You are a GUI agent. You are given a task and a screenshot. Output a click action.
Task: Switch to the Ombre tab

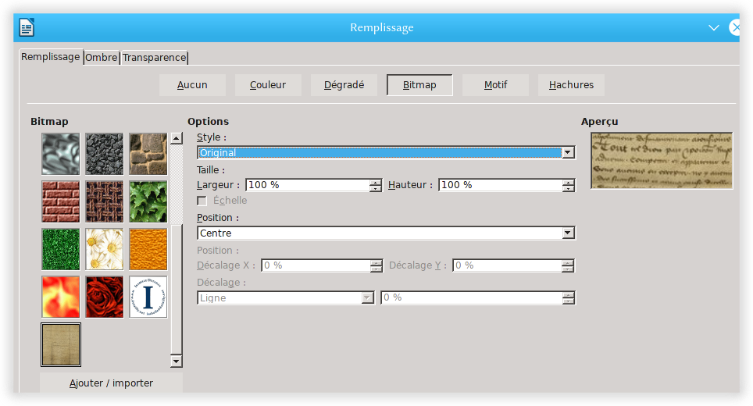[x=101, y=58]
